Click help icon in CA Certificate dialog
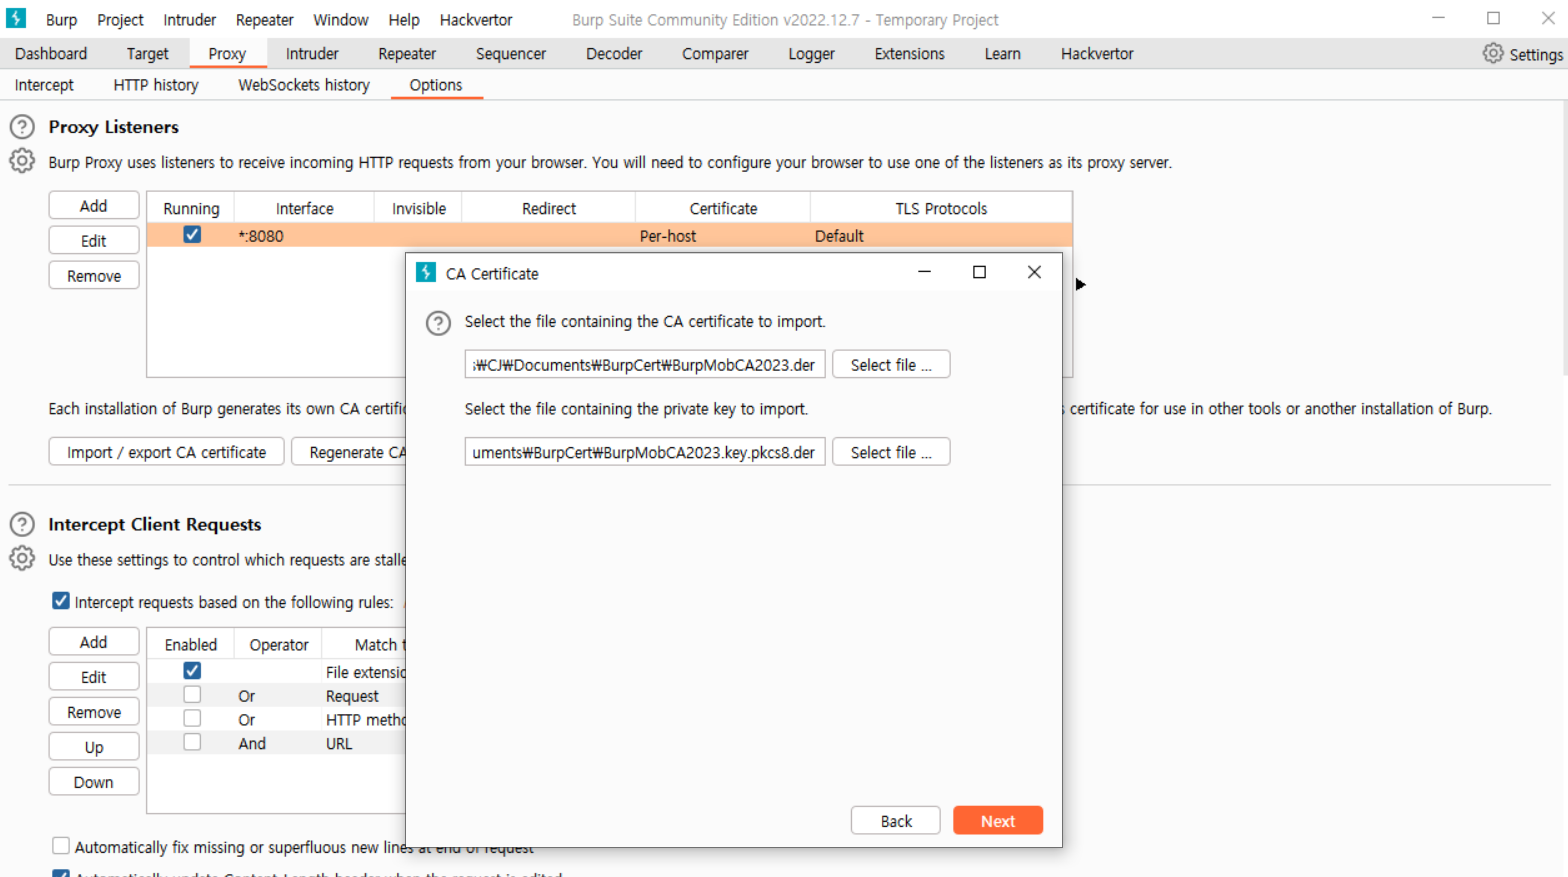This screenshot has width=1568, height=877. (x=438, y=323)
